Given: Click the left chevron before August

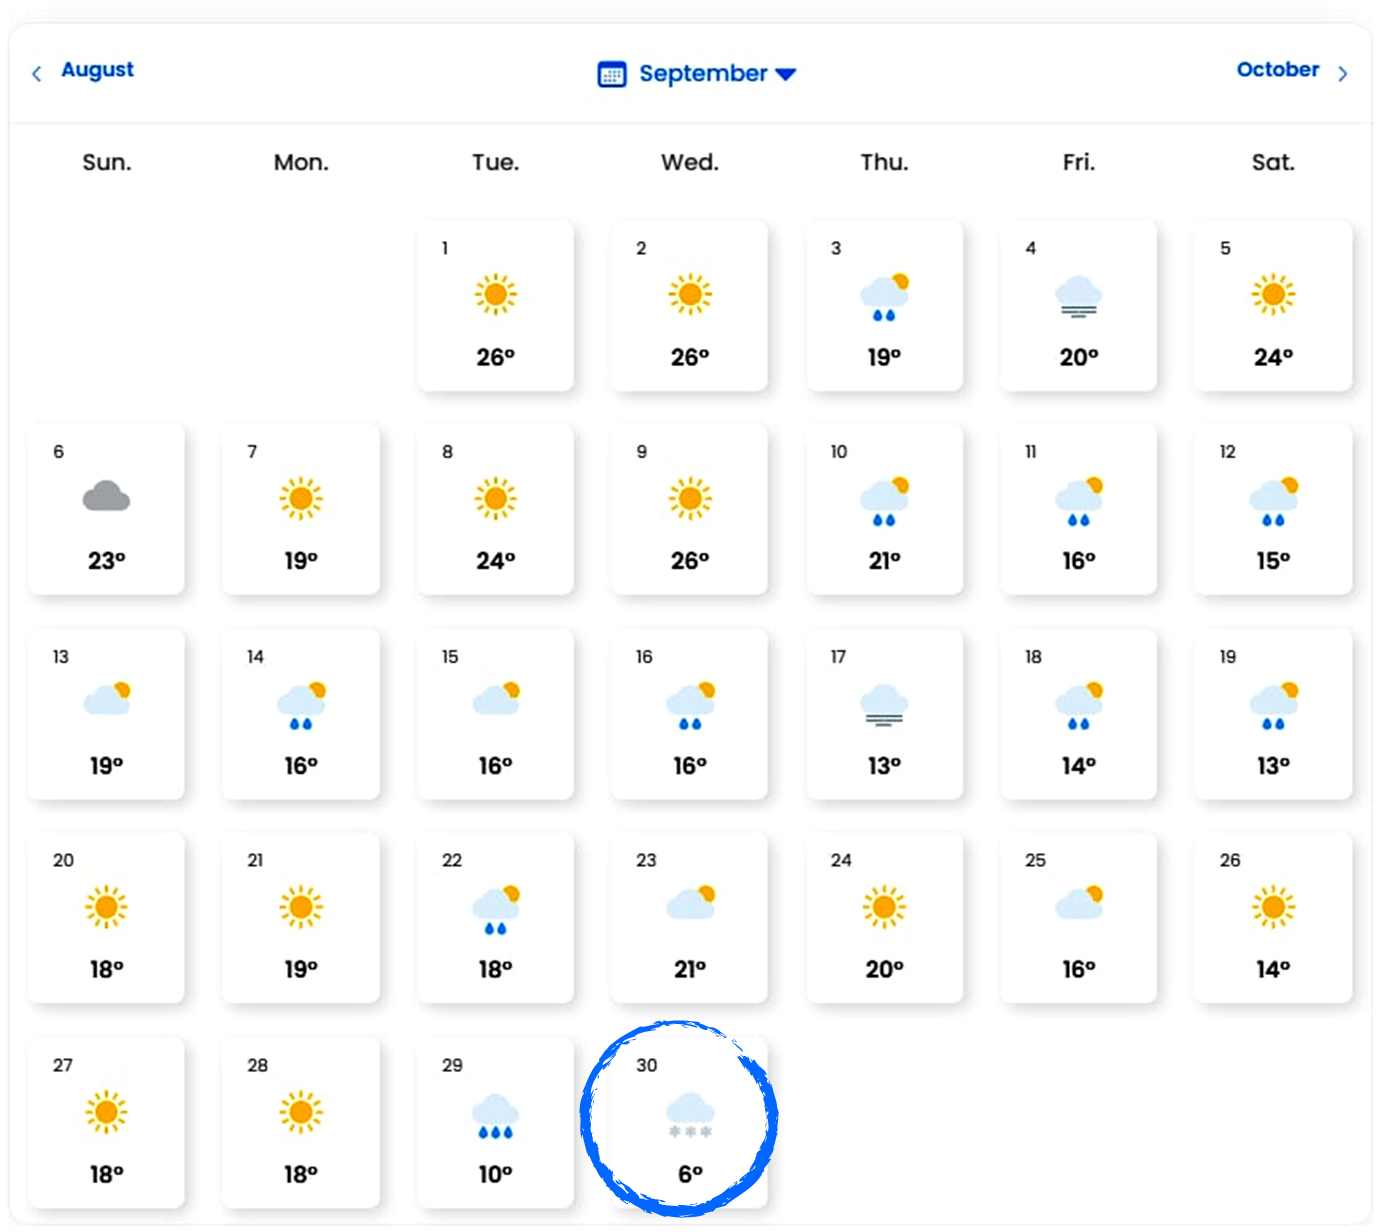Looking at the screenshot, I should [x=37, y=73].
